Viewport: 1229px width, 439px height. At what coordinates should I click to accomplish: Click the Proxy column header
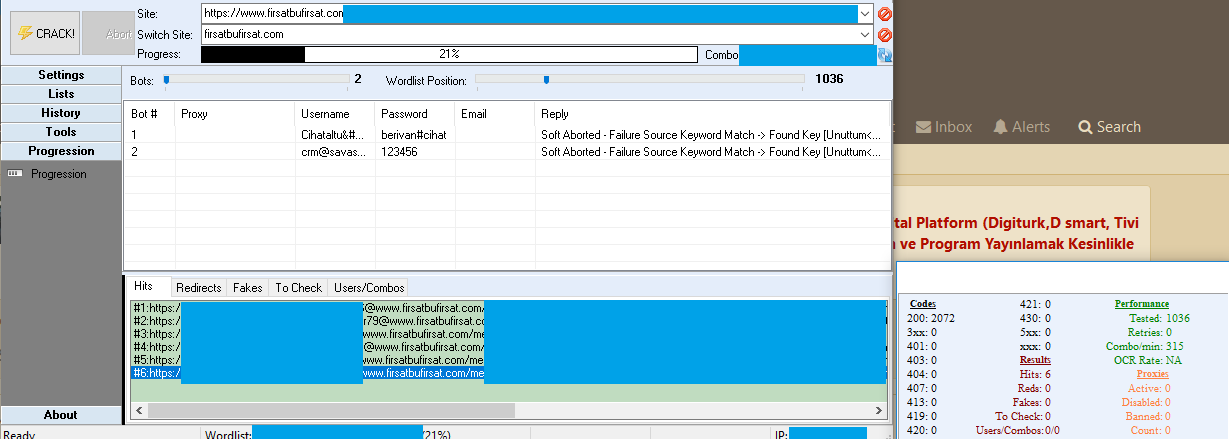235,114
